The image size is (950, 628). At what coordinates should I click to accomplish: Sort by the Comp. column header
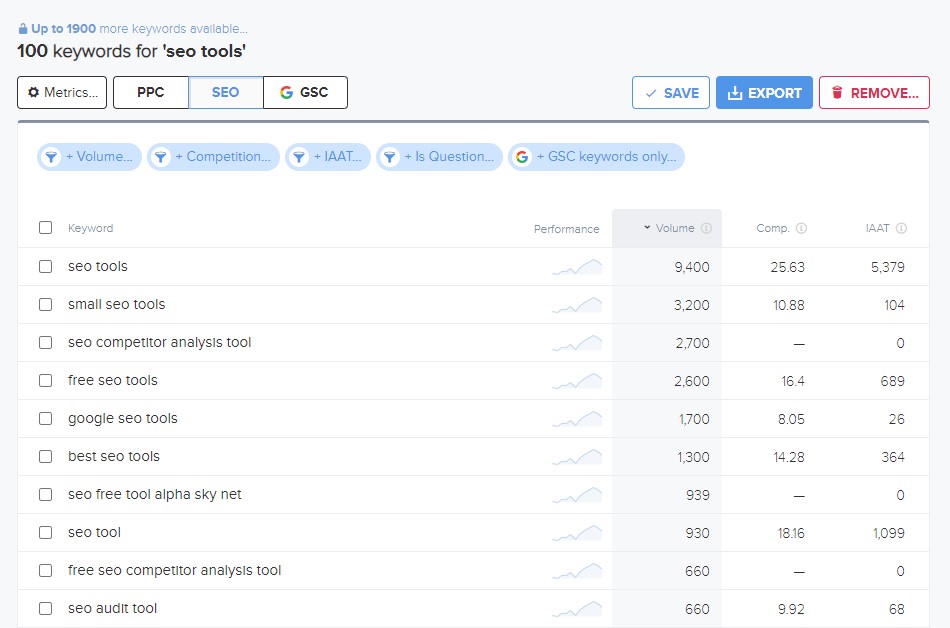(772, 228)
